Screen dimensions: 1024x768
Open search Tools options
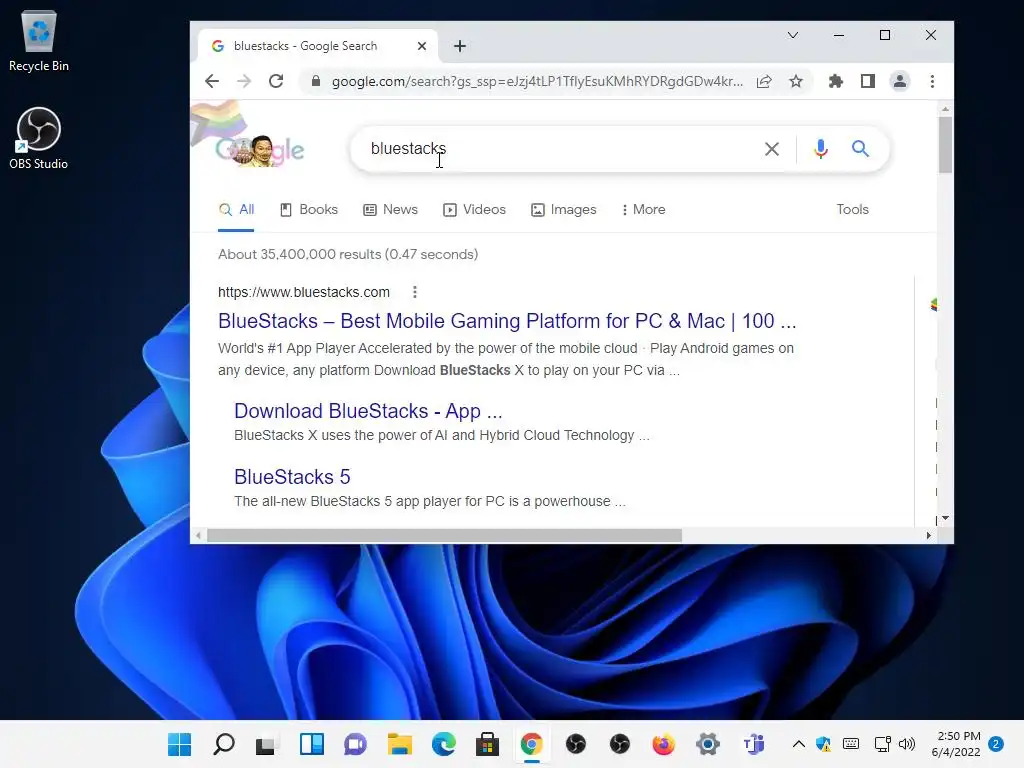point(852,210)
